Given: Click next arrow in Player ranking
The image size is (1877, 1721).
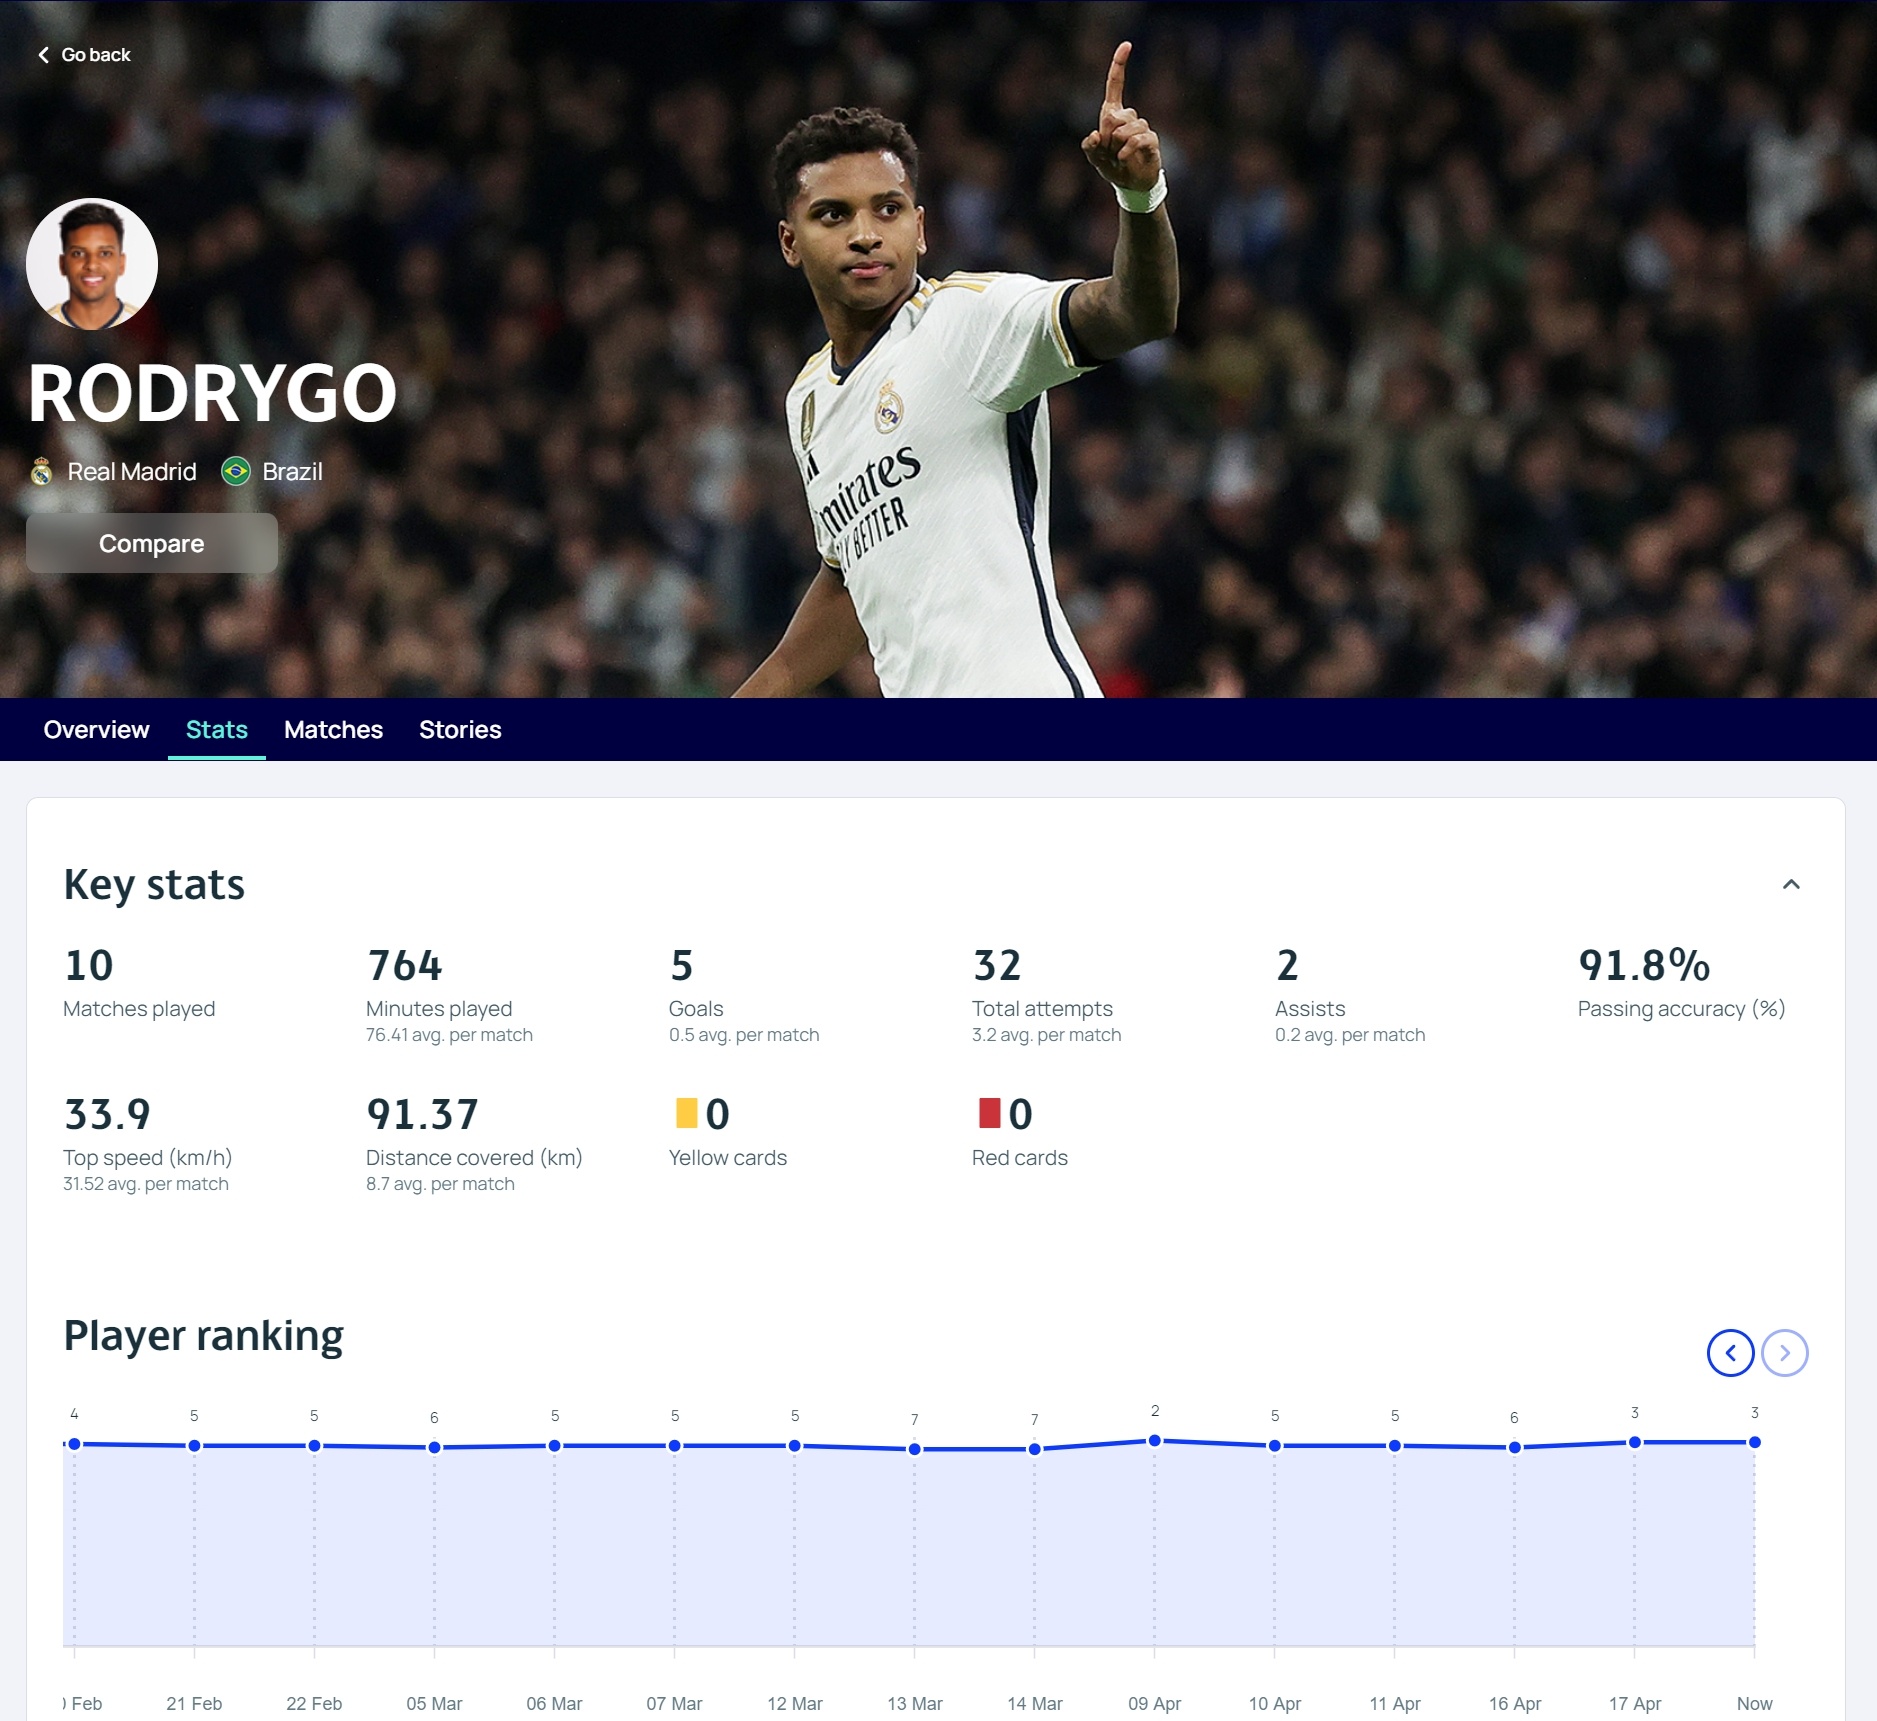Looking at the screenshot, I should 1784,1353.
